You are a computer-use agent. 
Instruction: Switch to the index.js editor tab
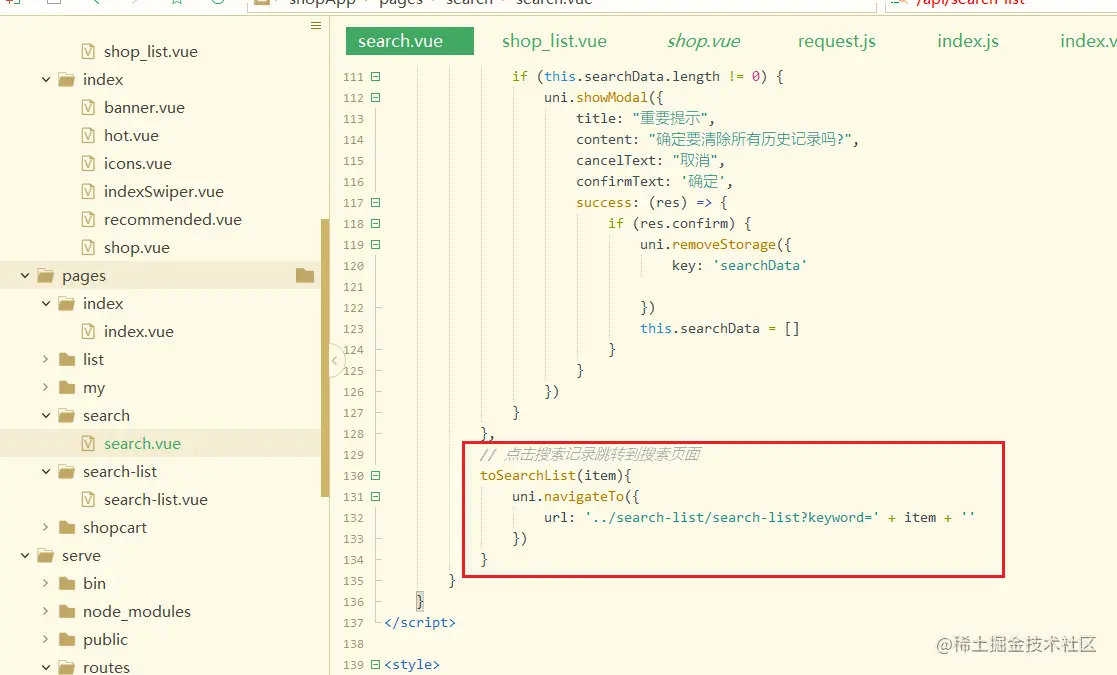pyautogui.click(x=968, y=41)
